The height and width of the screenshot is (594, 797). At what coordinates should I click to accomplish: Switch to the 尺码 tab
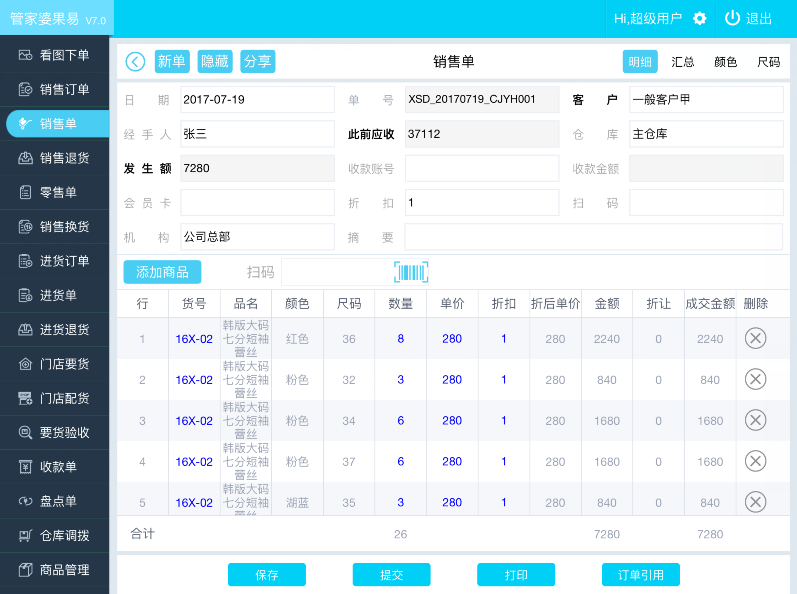(768, 61)
